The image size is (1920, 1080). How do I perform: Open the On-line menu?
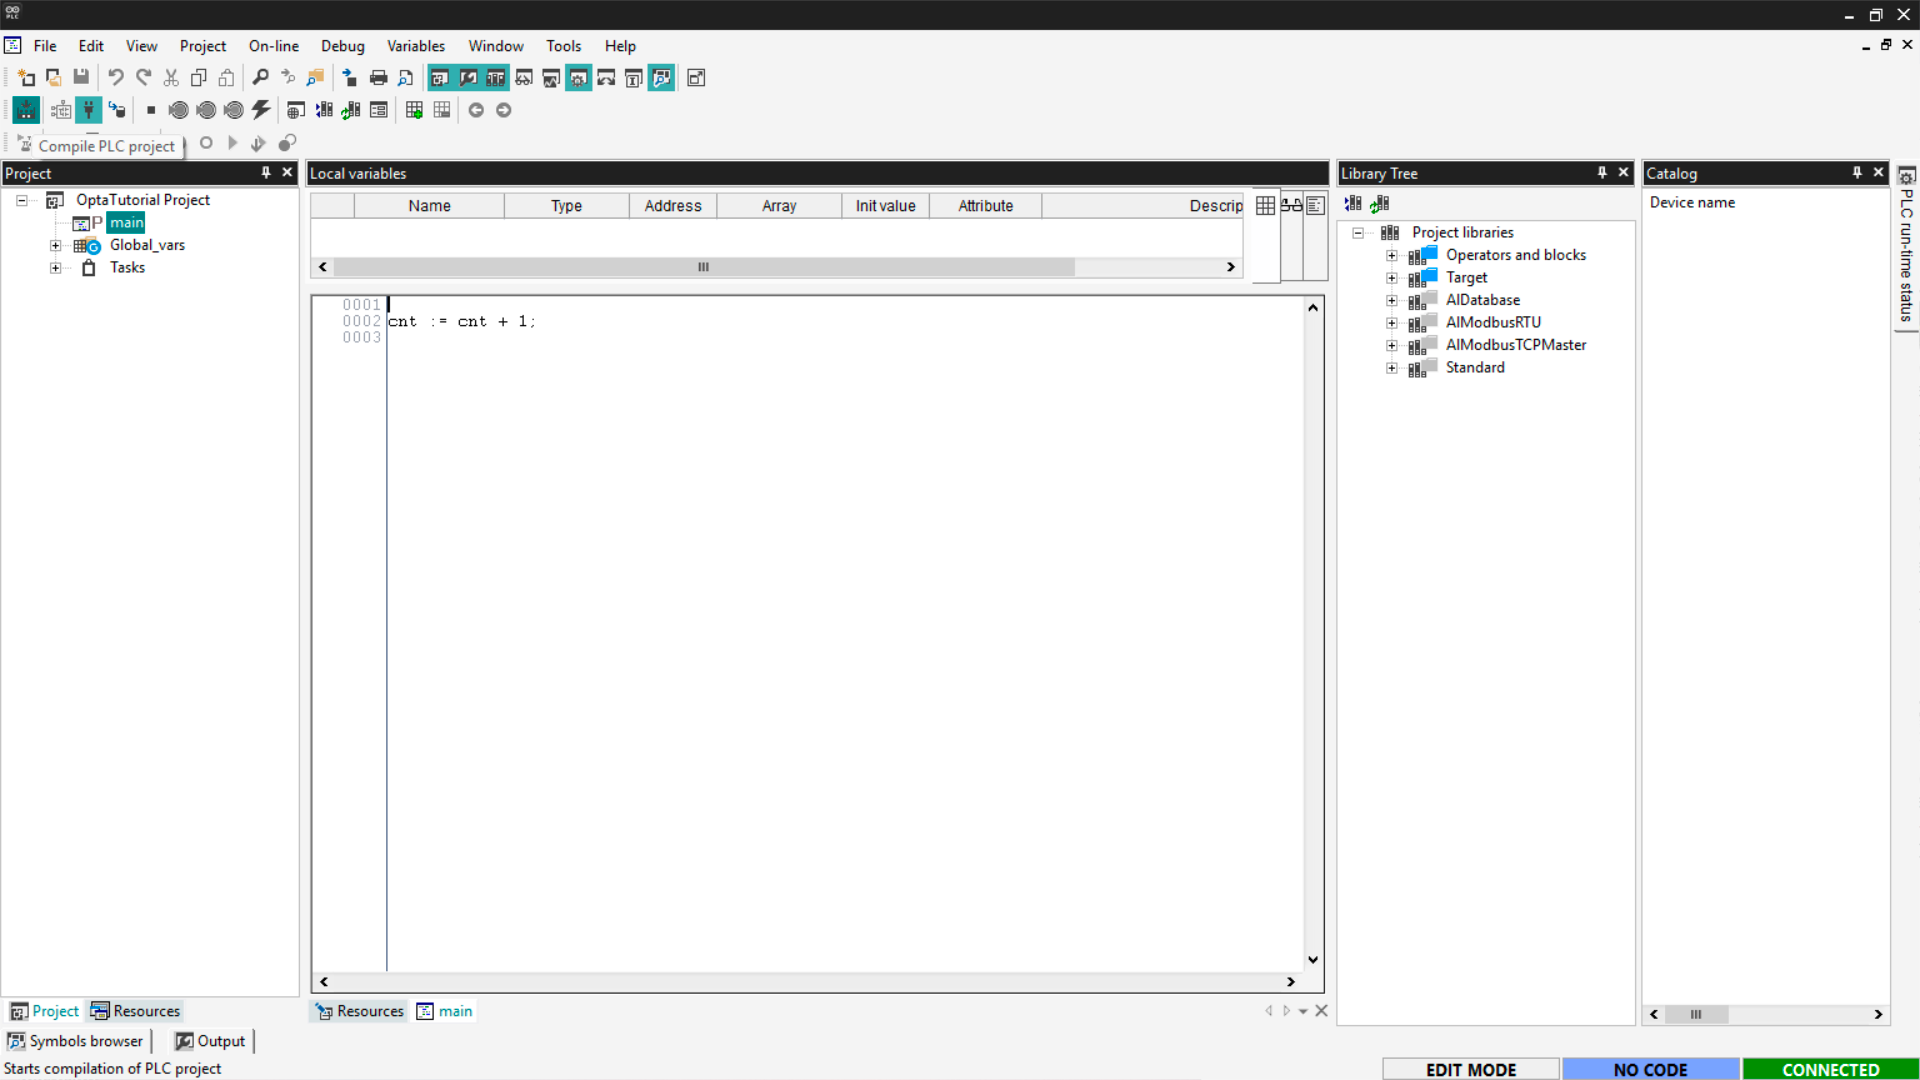click(273, 46)
